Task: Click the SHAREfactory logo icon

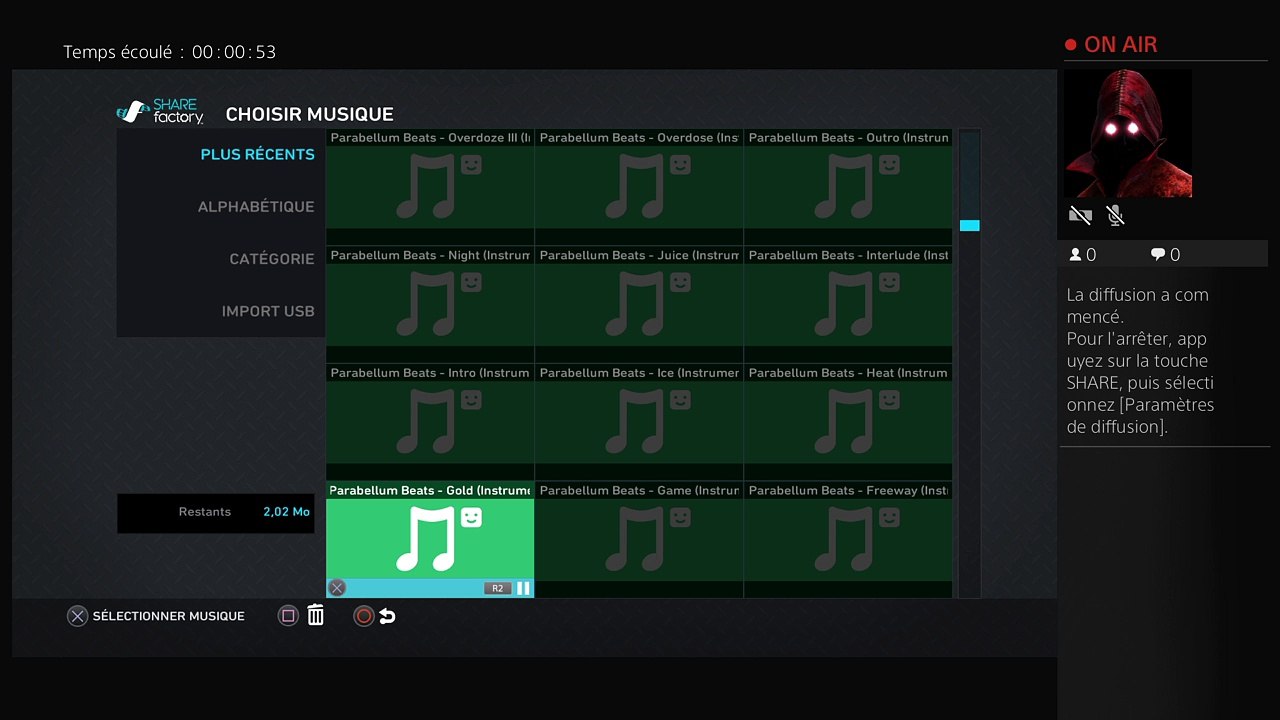Action: point(161,112)
